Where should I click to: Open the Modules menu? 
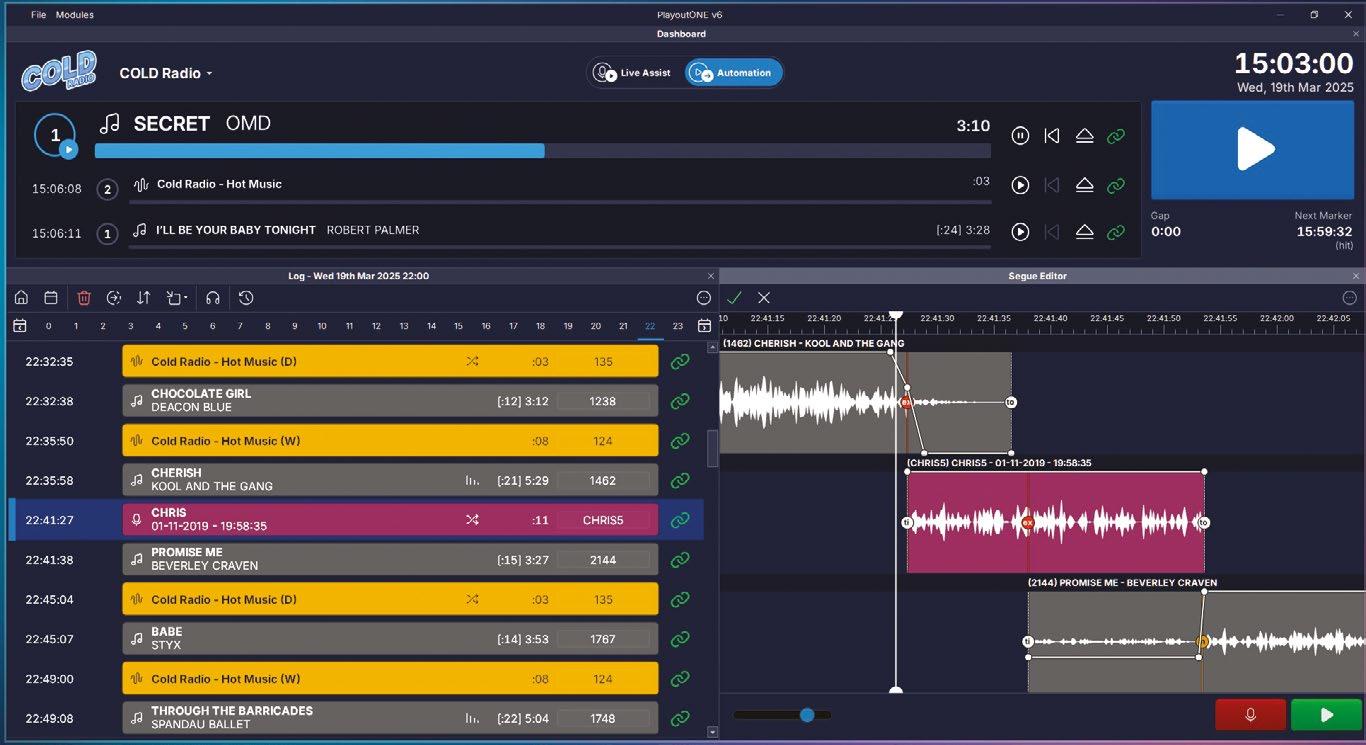pyautogui.click(x=75, y=15)
